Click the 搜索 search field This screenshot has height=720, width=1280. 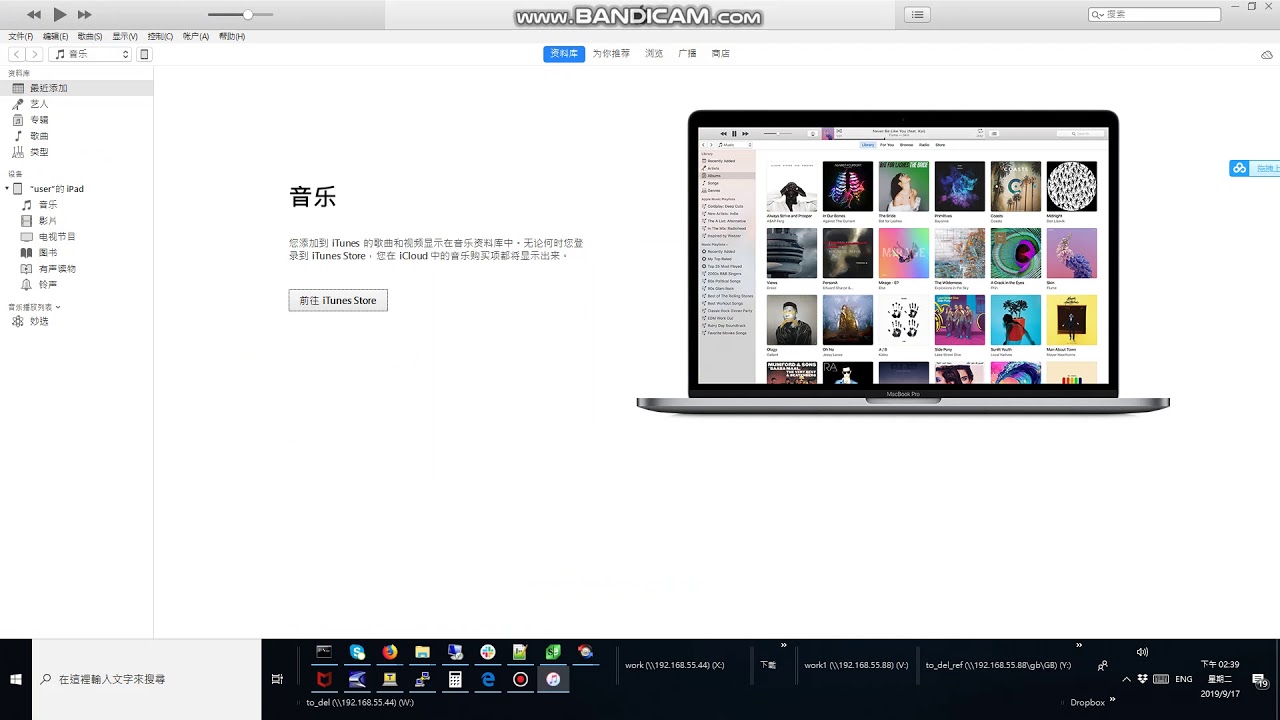(1154, 14)
